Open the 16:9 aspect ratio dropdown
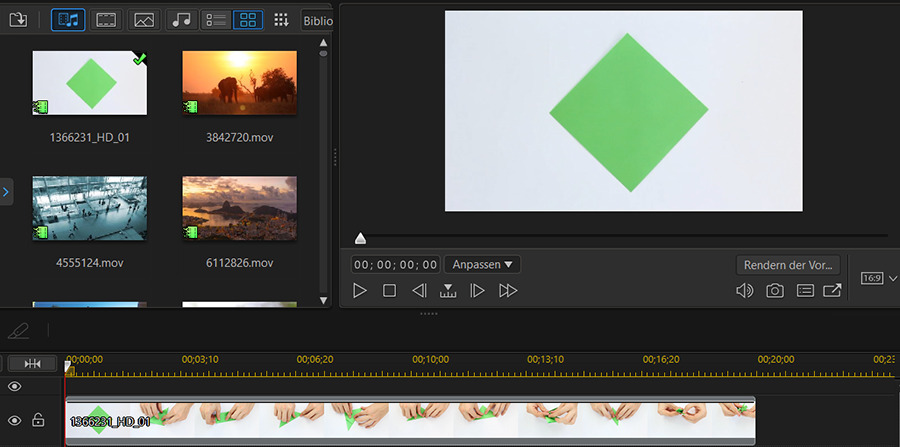This screenshot has width=900, height=447. coord(878,278)
